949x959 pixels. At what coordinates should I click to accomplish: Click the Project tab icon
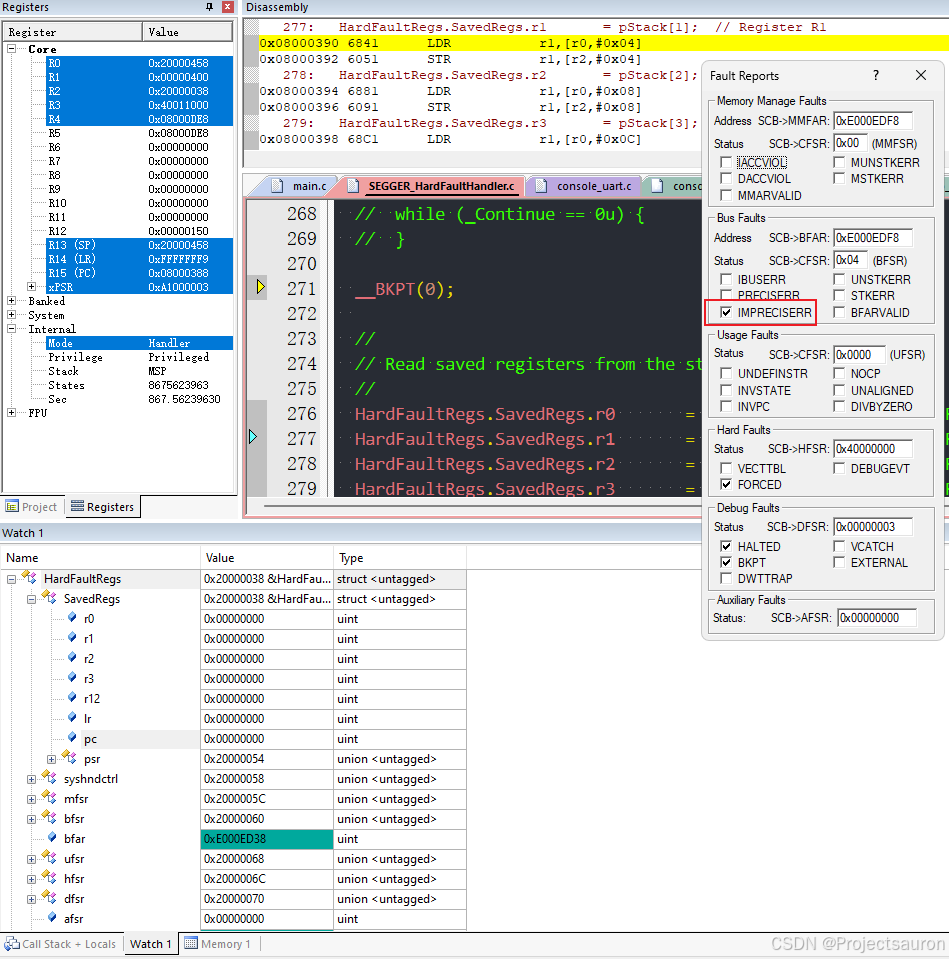tap(12, 506)
